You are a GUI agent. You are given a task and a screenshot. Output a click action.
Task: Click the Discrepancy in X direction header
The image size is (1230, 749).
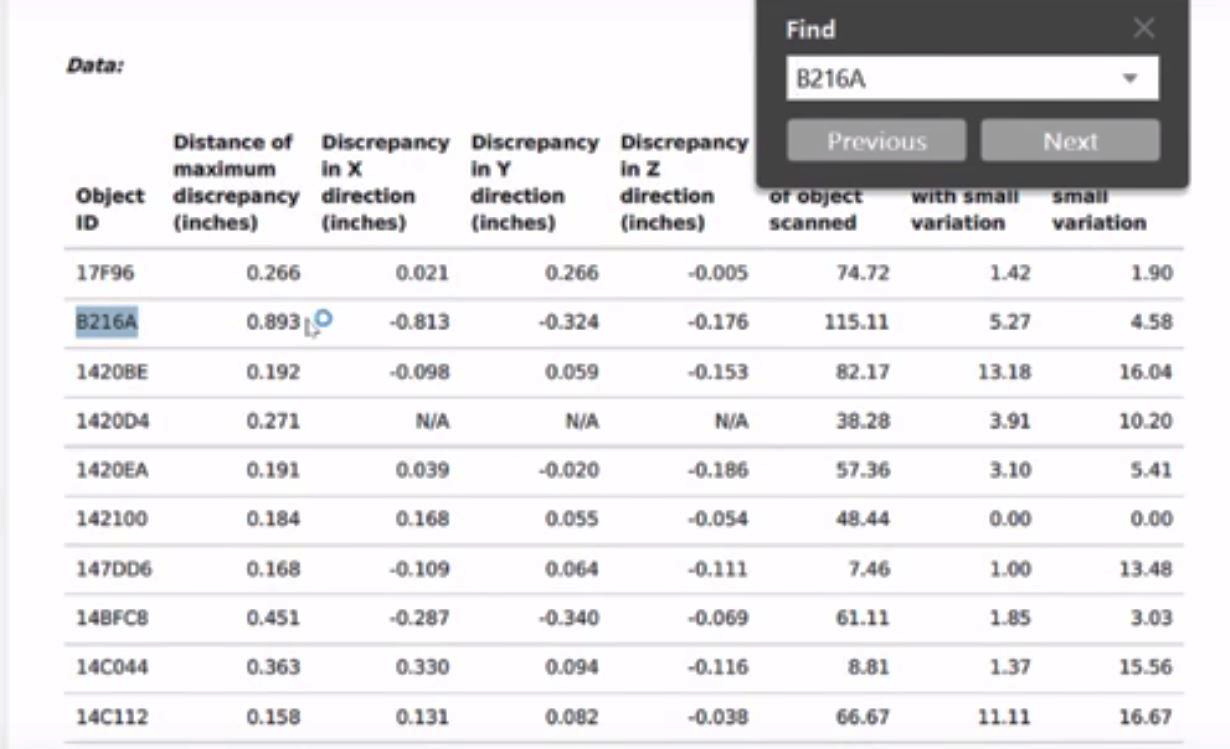point(384,182)
